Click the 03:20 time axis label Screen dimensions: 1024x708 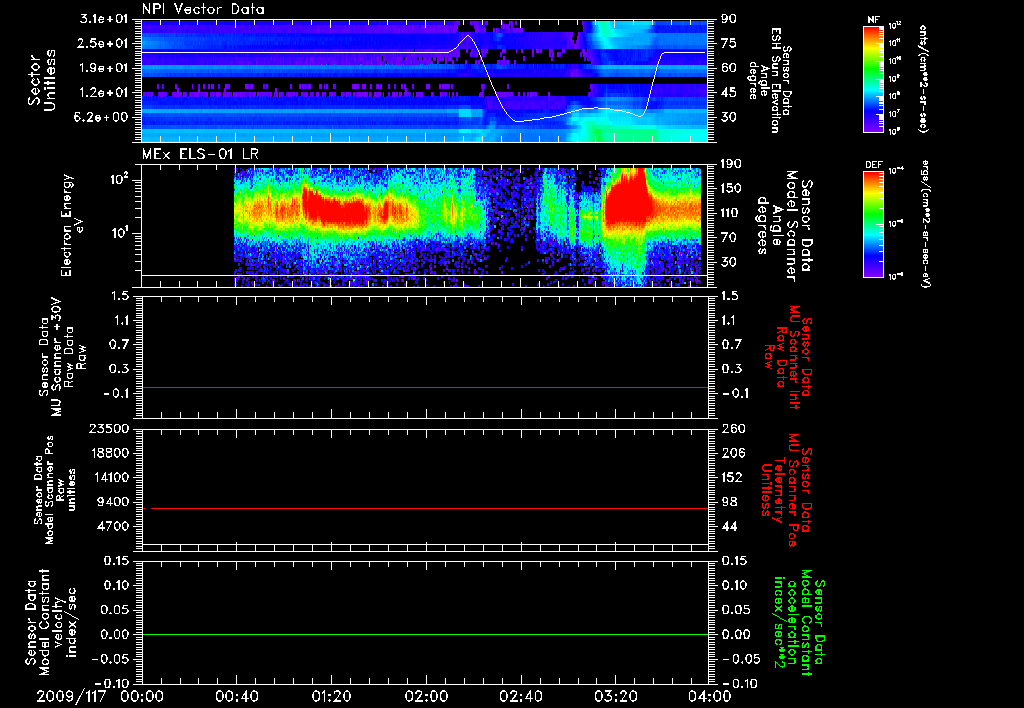tap(615, 696)
